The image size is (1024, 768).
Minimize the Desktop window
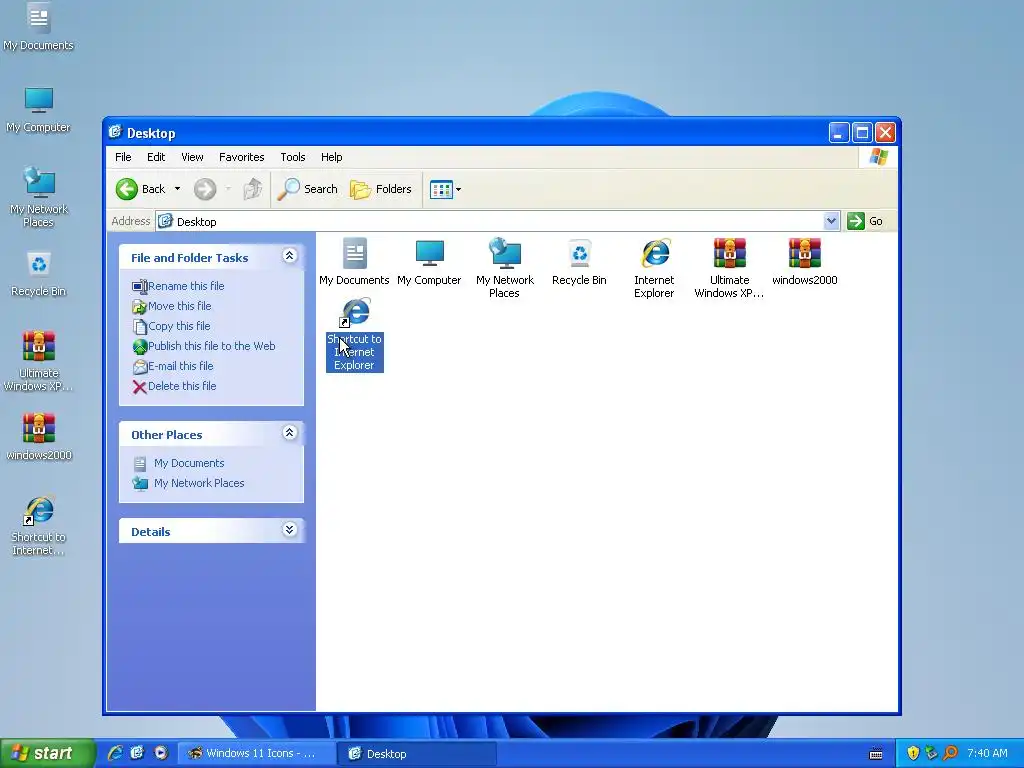pyautogui.click(x=839, y=133)
